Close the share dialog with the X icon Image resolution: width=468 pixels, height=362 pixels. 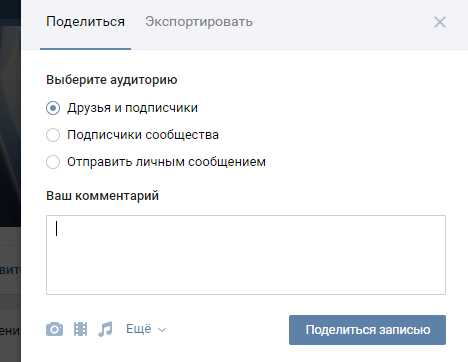[x=440, y=22]
